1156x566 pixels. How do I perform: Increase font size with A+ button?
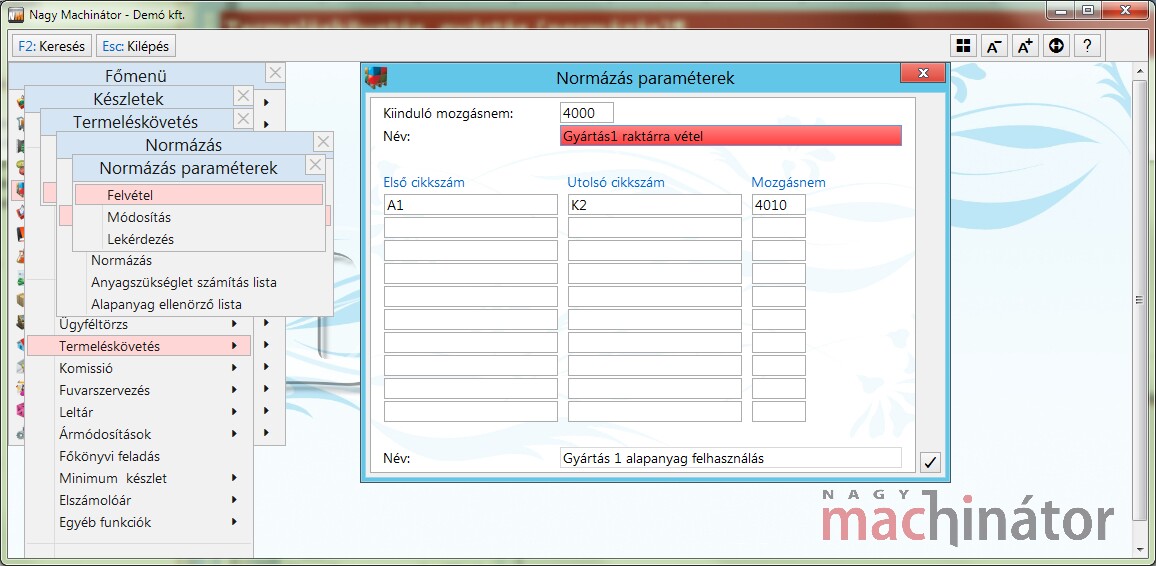point(1025,46)
